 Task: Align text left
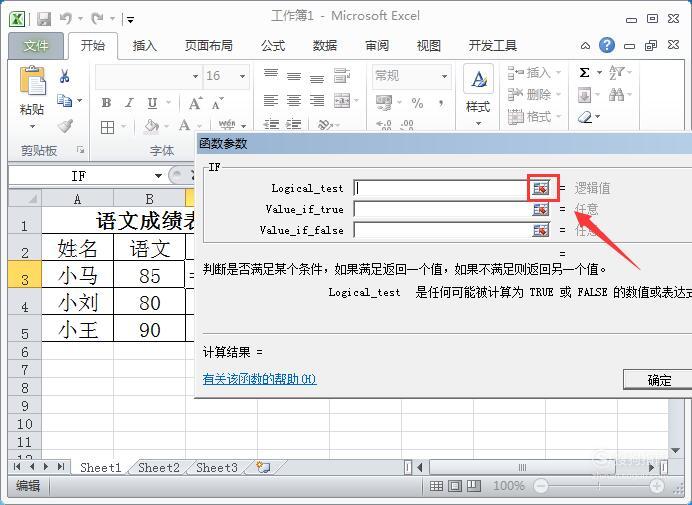pyautogui.click(x=271, y=101)
